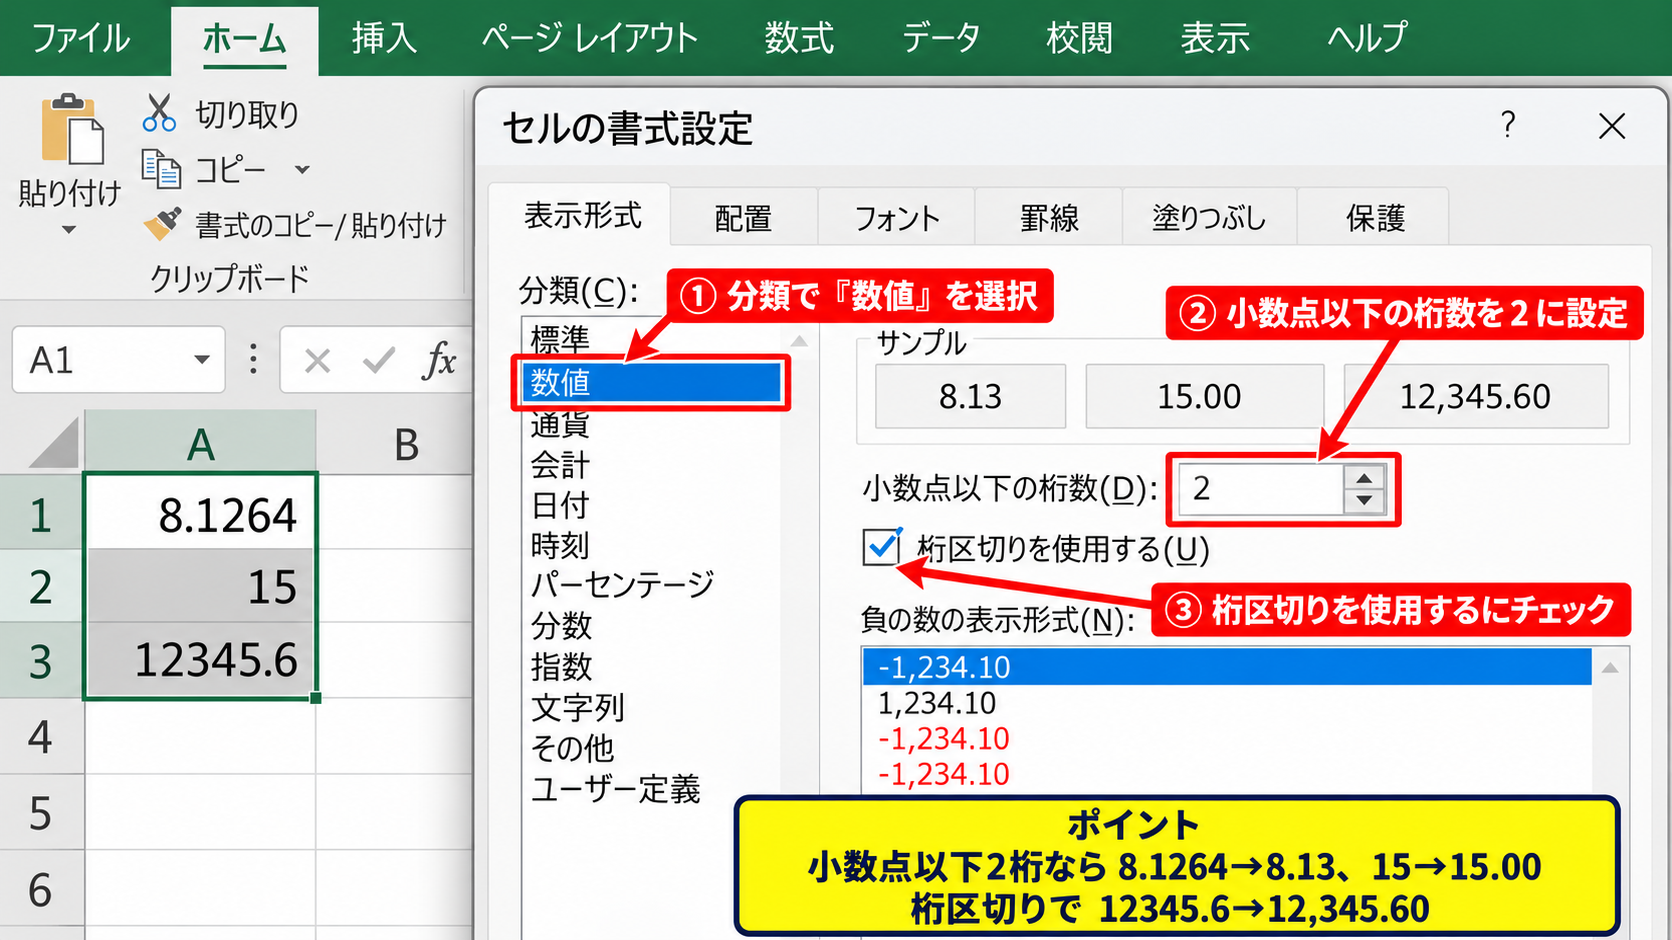
Task: Open the ファイル ribbon tab
Action: point(81,38)
